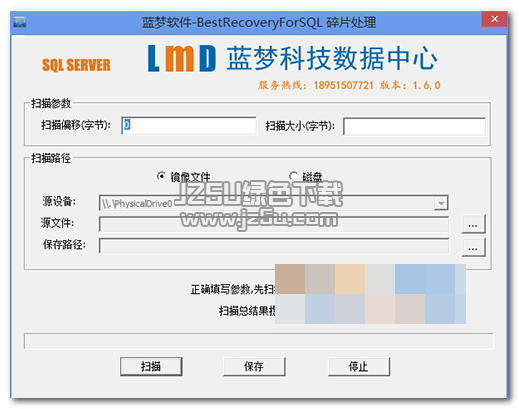Open the 源设备 PhysicalDrive0 dropdown
The image size is (519, 409).
441,203
